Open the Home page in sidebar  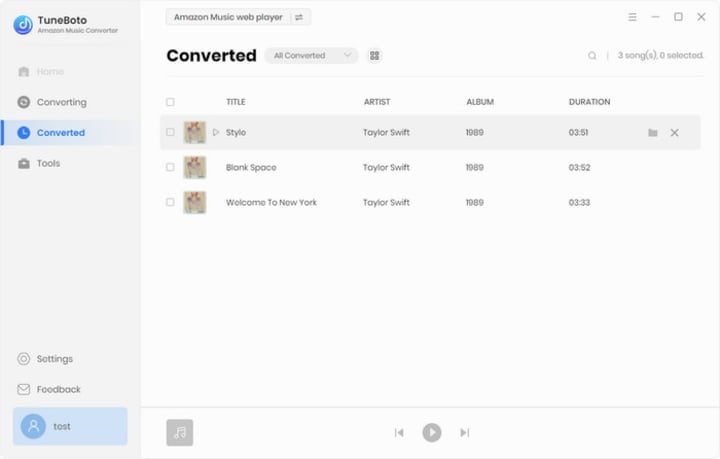(41, 72)
